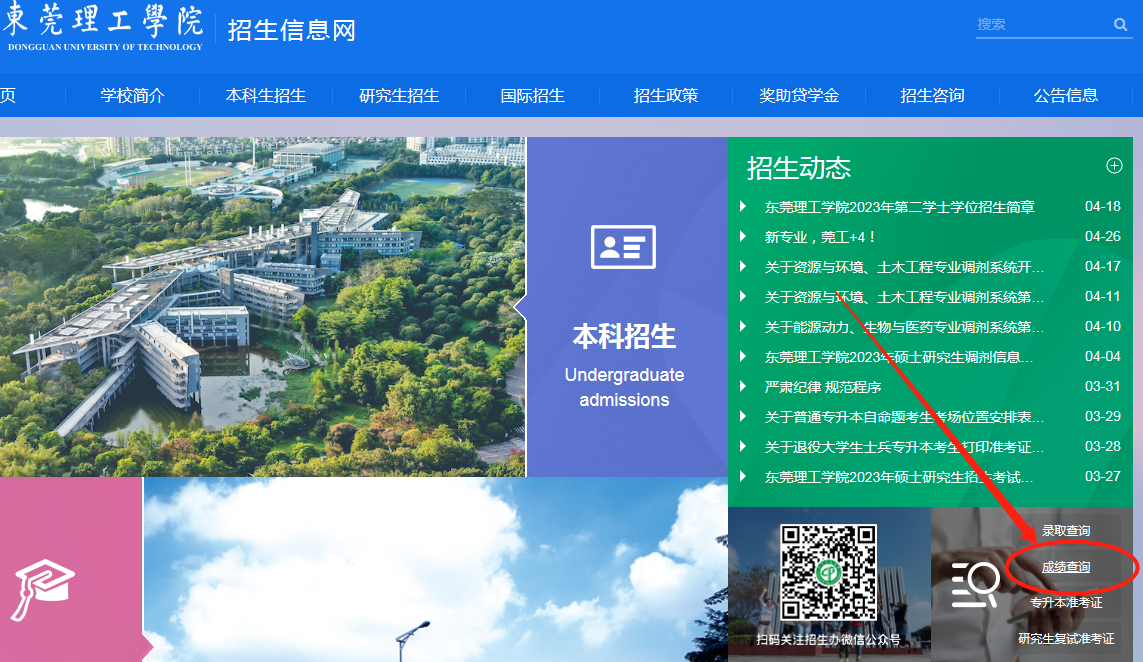Screen dimensions: 1143x662
Task: Click the magnifier-list query icon near 录取查询
Action: pyautogui.click(x=974, y=583)
